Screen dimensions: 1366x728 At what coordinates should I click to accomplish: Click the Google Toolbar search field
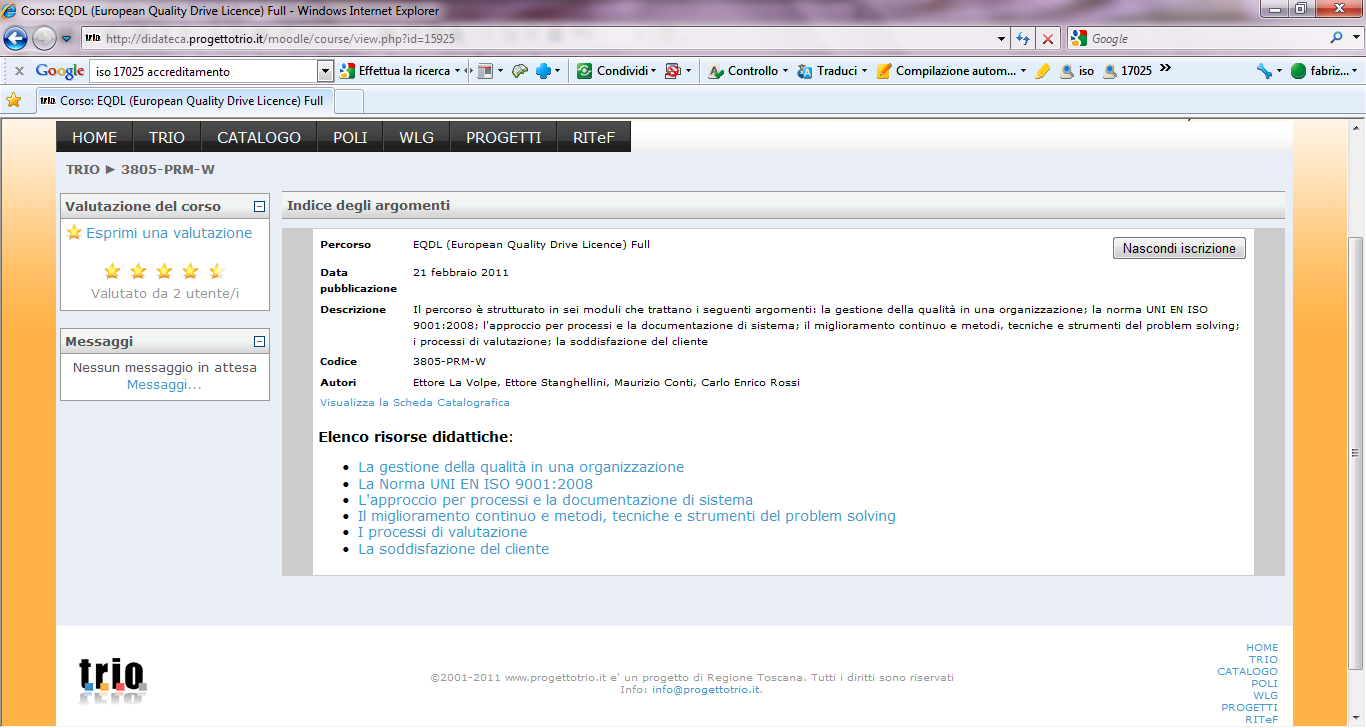(x=203, y=72)
